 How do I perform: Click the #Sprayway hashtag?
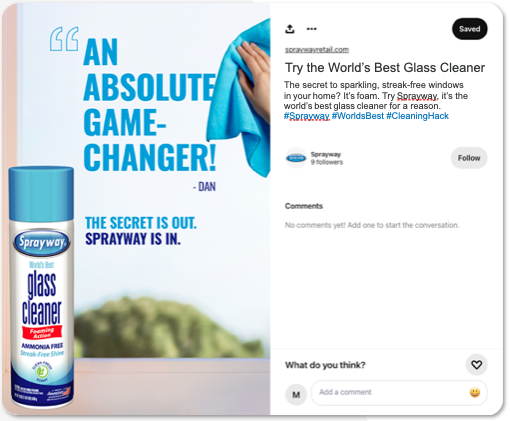point(306,116)
